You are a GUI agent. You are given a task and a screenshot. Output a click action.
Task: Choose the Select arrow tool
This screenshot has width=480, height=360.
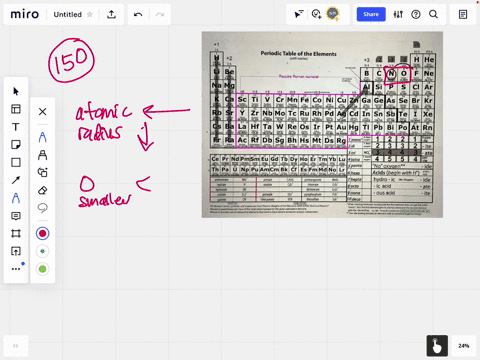[16, 91]
